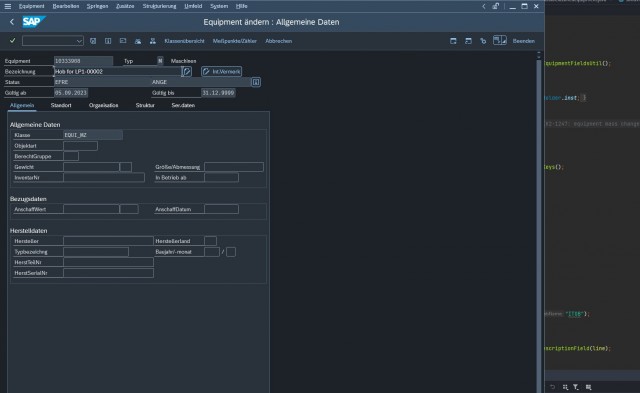This screenshot has height=393, width=640.
Task: Click the create new session window icon
Action: pos(453,41)
